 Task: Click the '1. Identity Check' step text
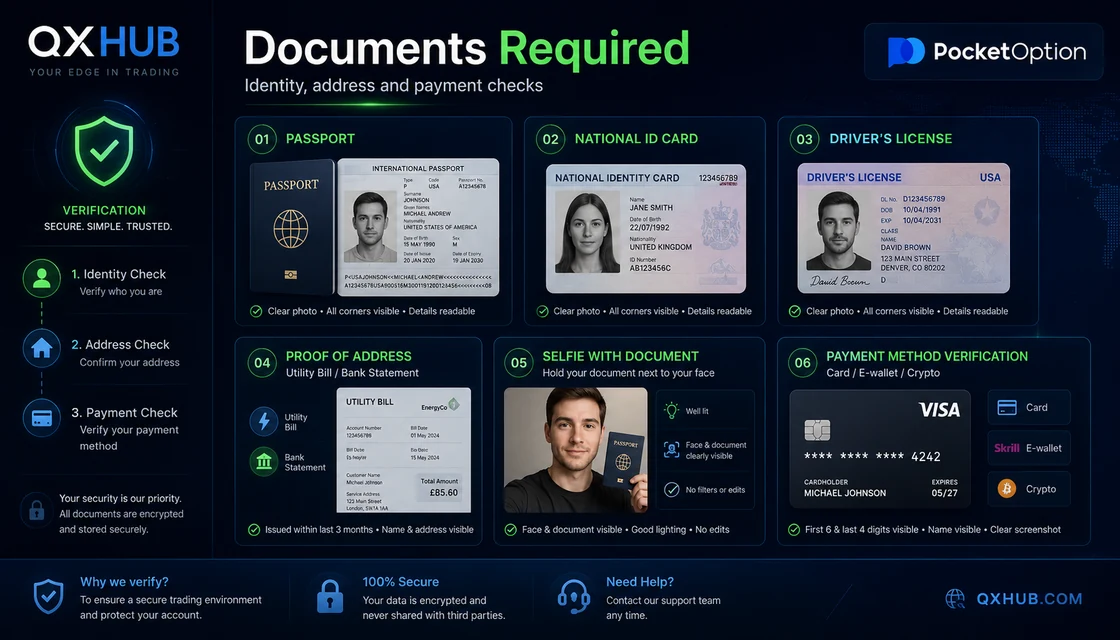tap(119, 274)
